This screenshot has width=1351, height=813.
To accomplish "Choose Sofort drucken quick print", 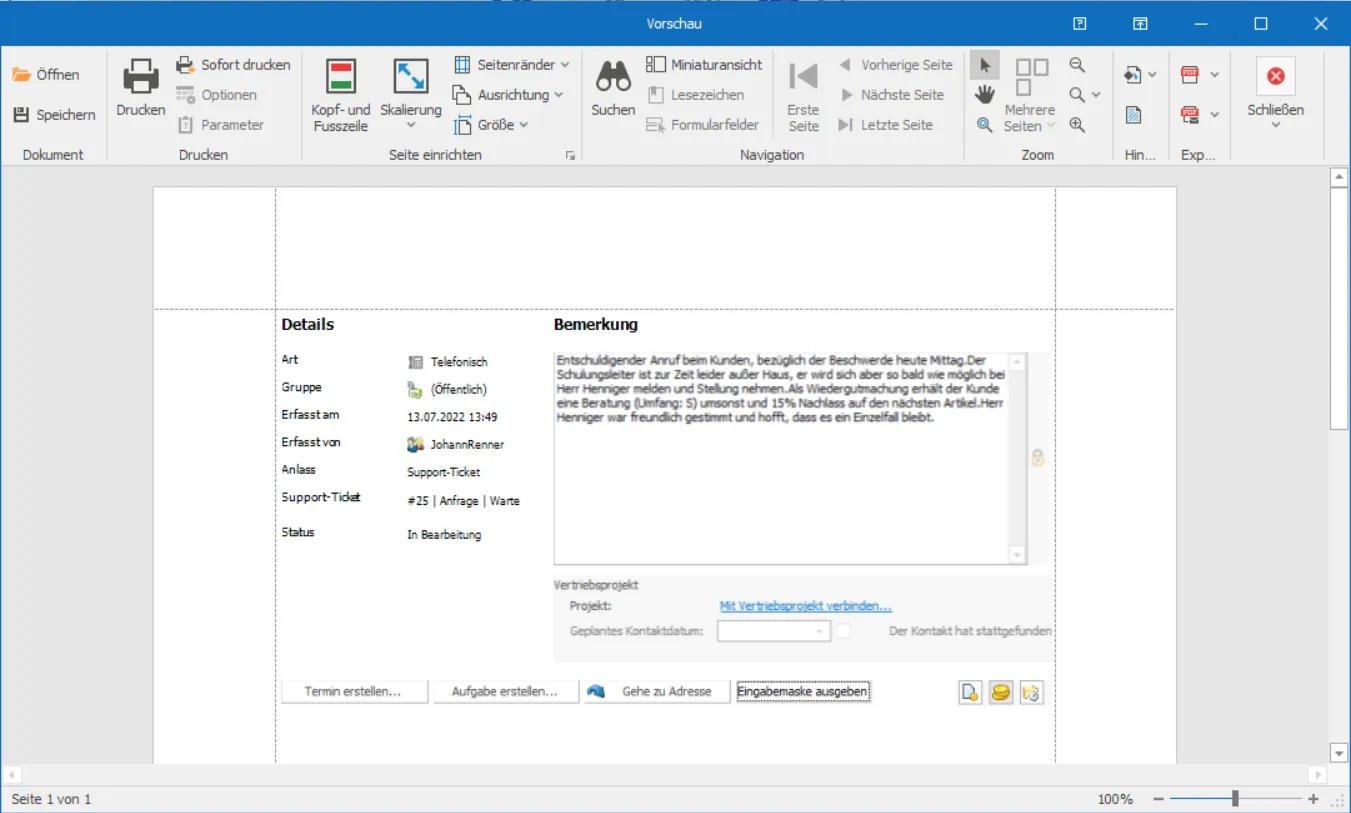I will pos(233,65).
